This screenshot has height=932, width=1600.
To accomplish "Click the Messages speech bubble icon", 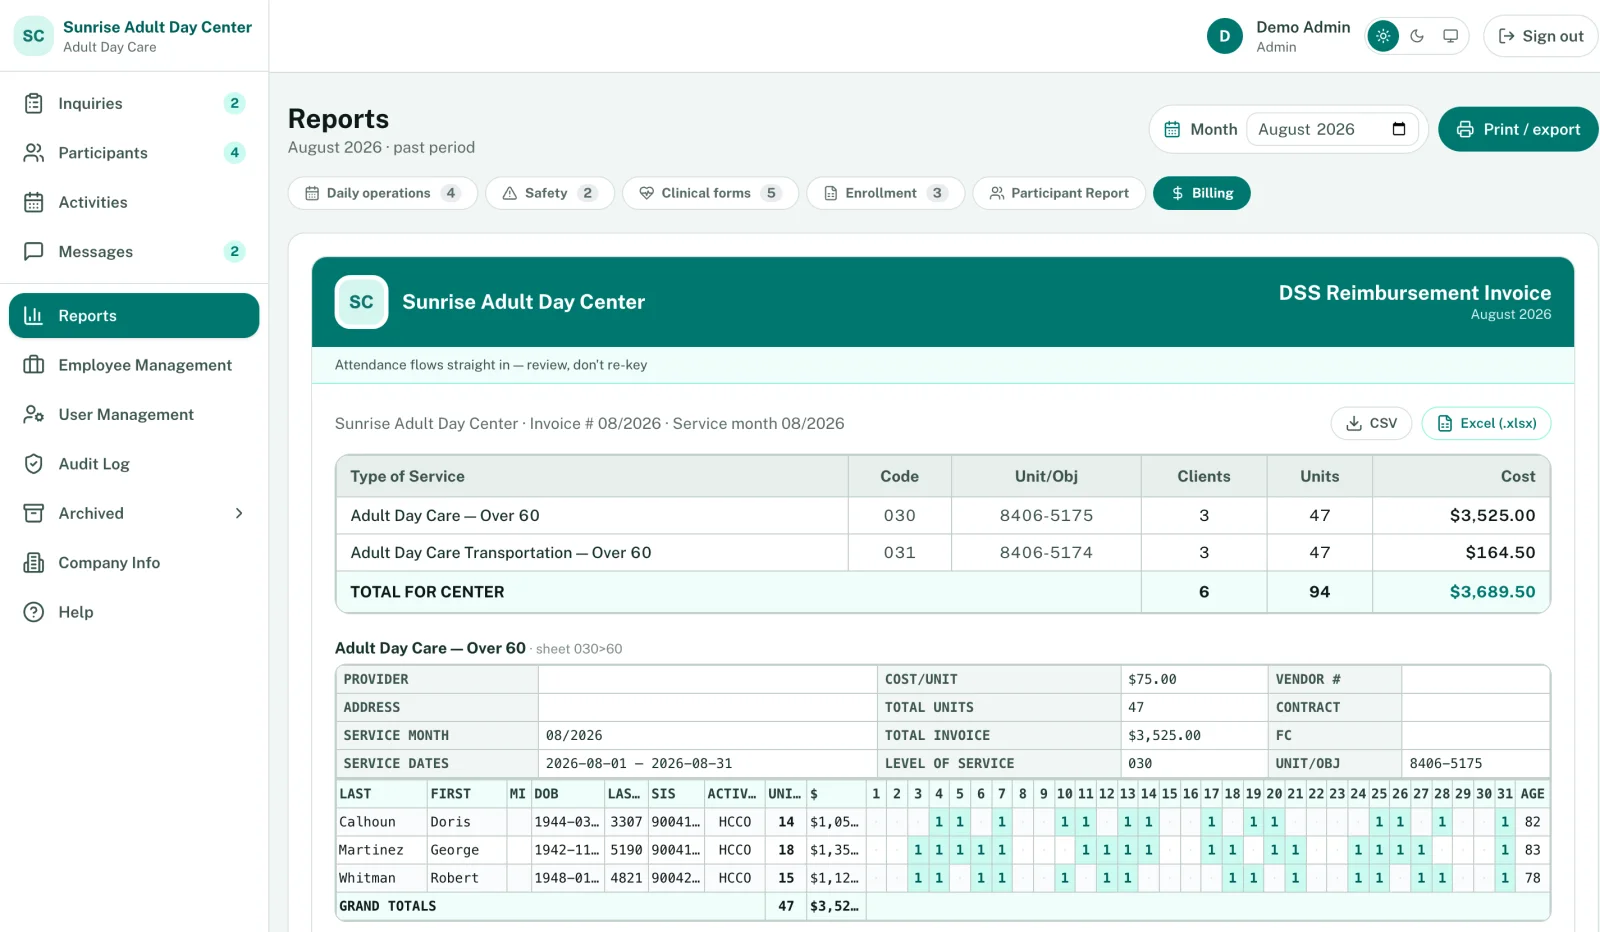I will tap(34, 251).
